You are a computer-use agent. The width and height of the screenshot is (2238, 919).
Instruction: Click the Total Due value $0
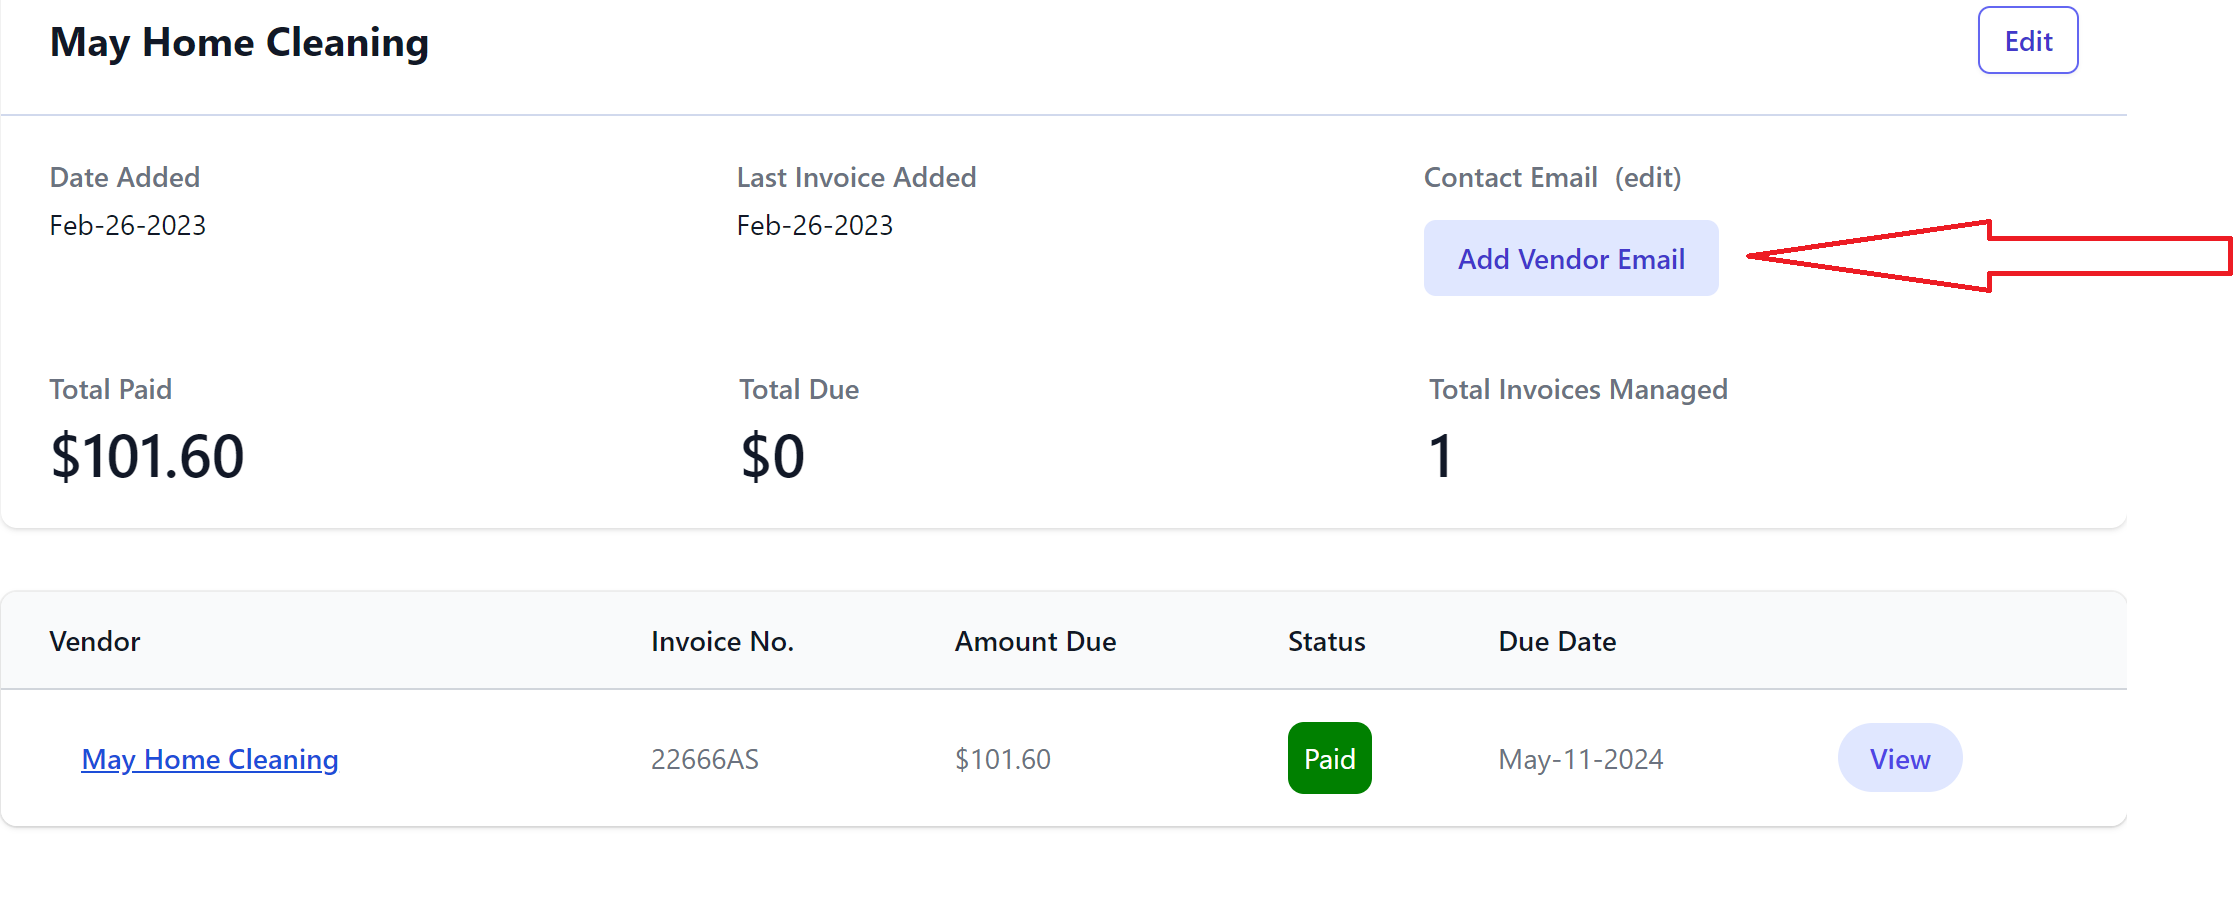[772, 457]
